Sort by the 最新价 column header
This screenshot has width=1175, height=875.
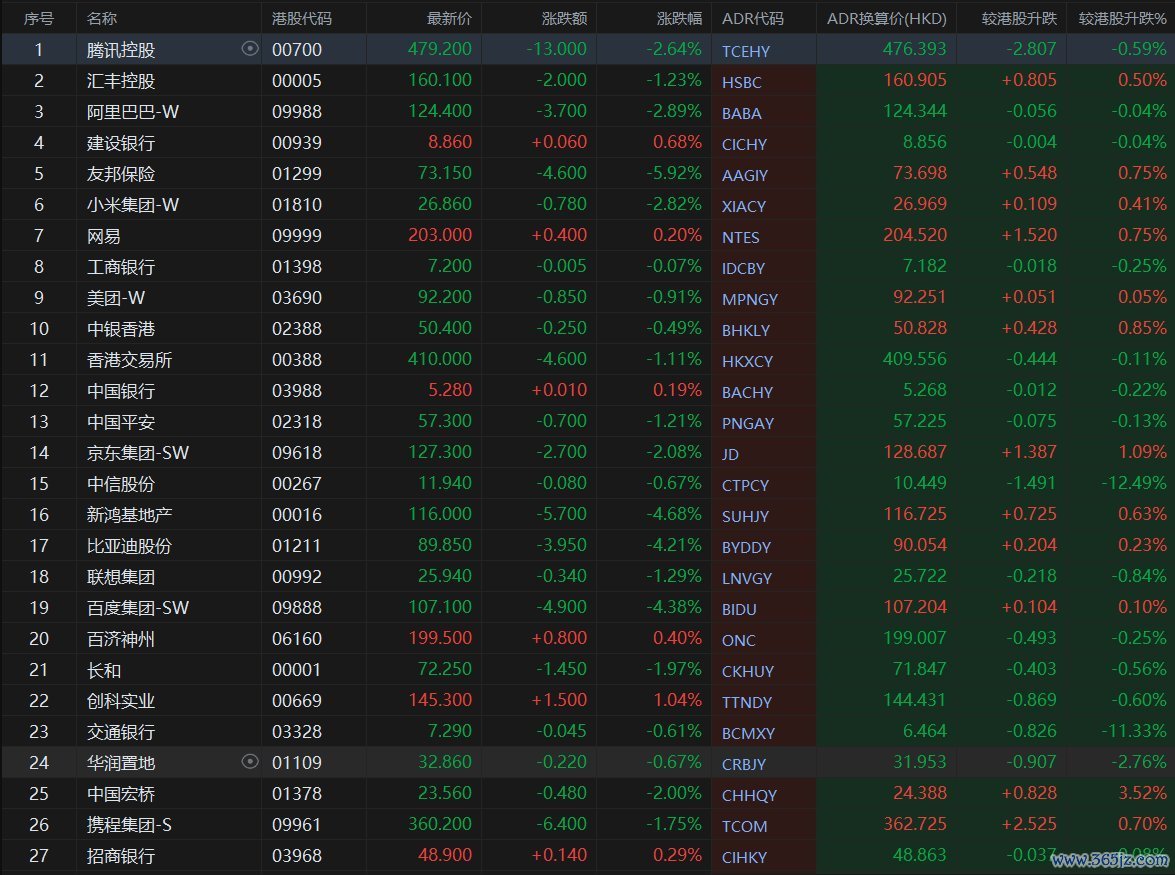click(x=449, y=18)
